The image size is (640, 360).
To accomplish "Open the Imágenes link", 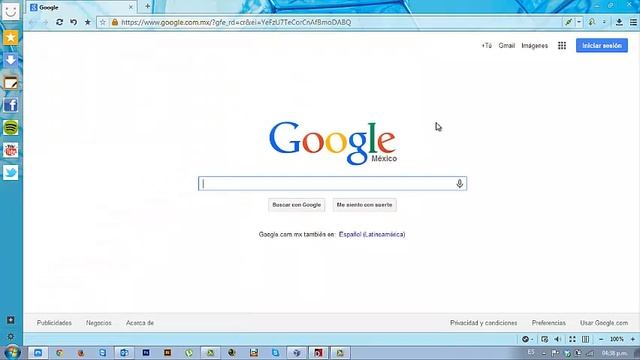I will pyautogui.click(x=534, y=46).
